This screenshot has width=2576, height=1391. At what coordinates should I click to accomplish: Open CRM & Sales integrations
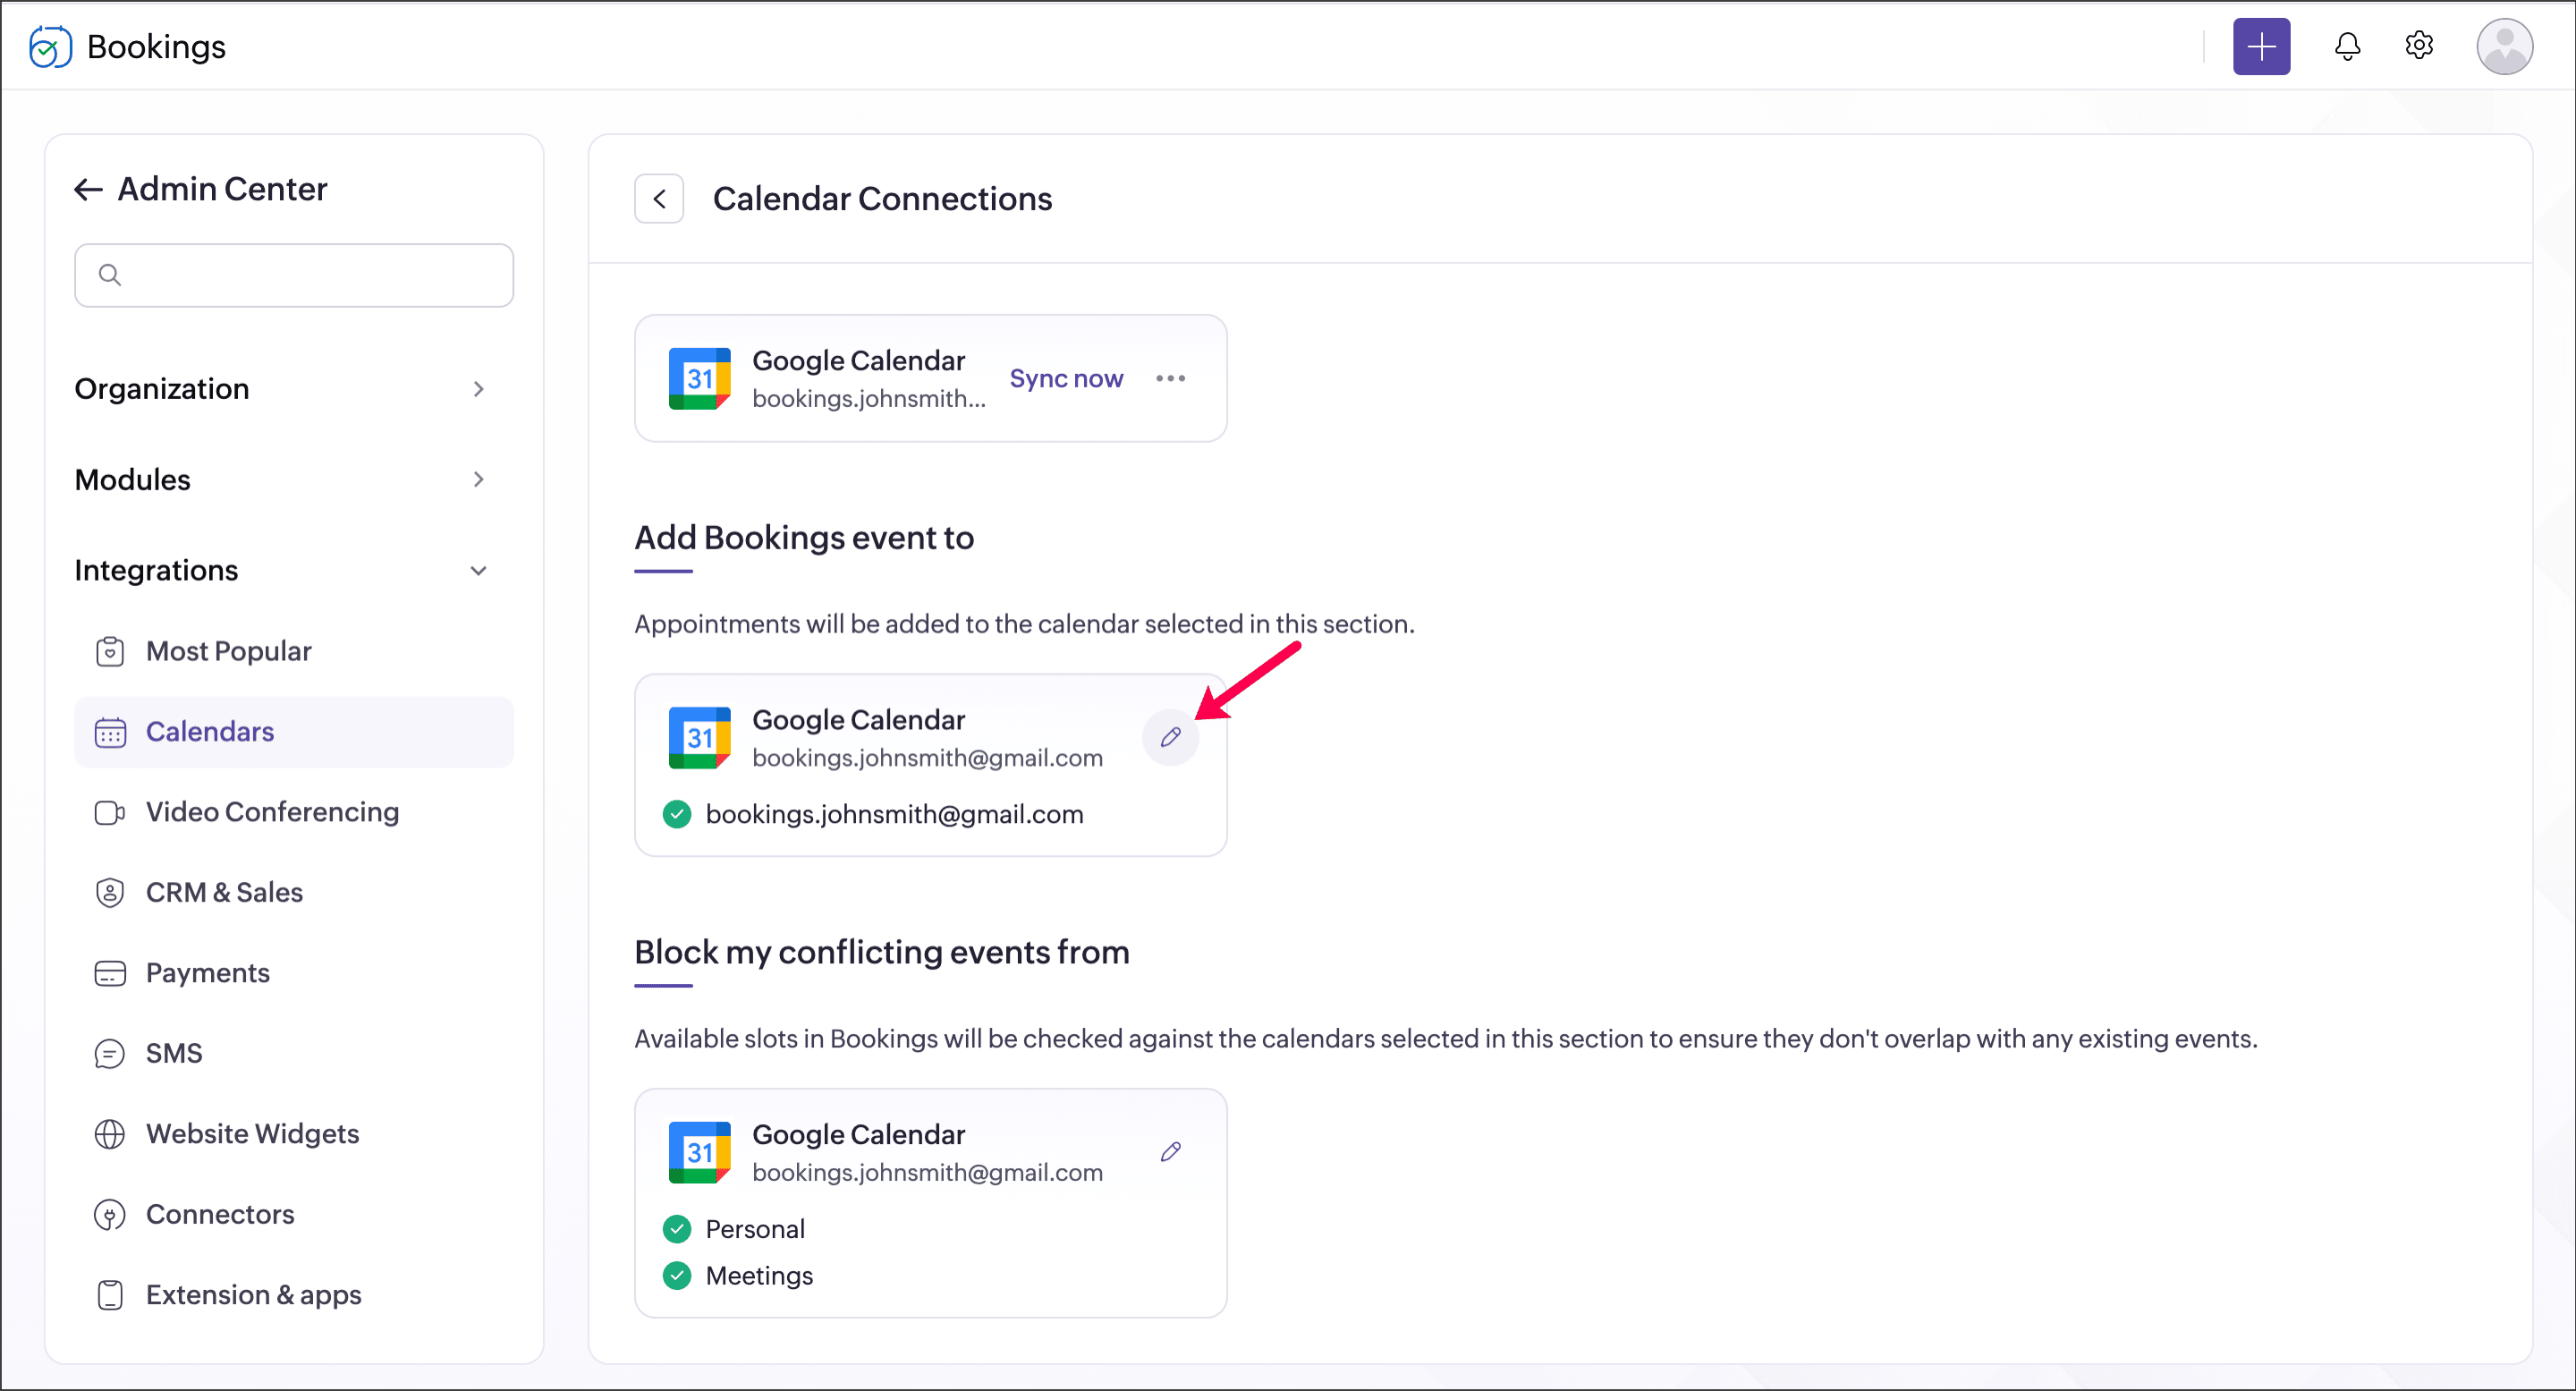click(294, 892)
